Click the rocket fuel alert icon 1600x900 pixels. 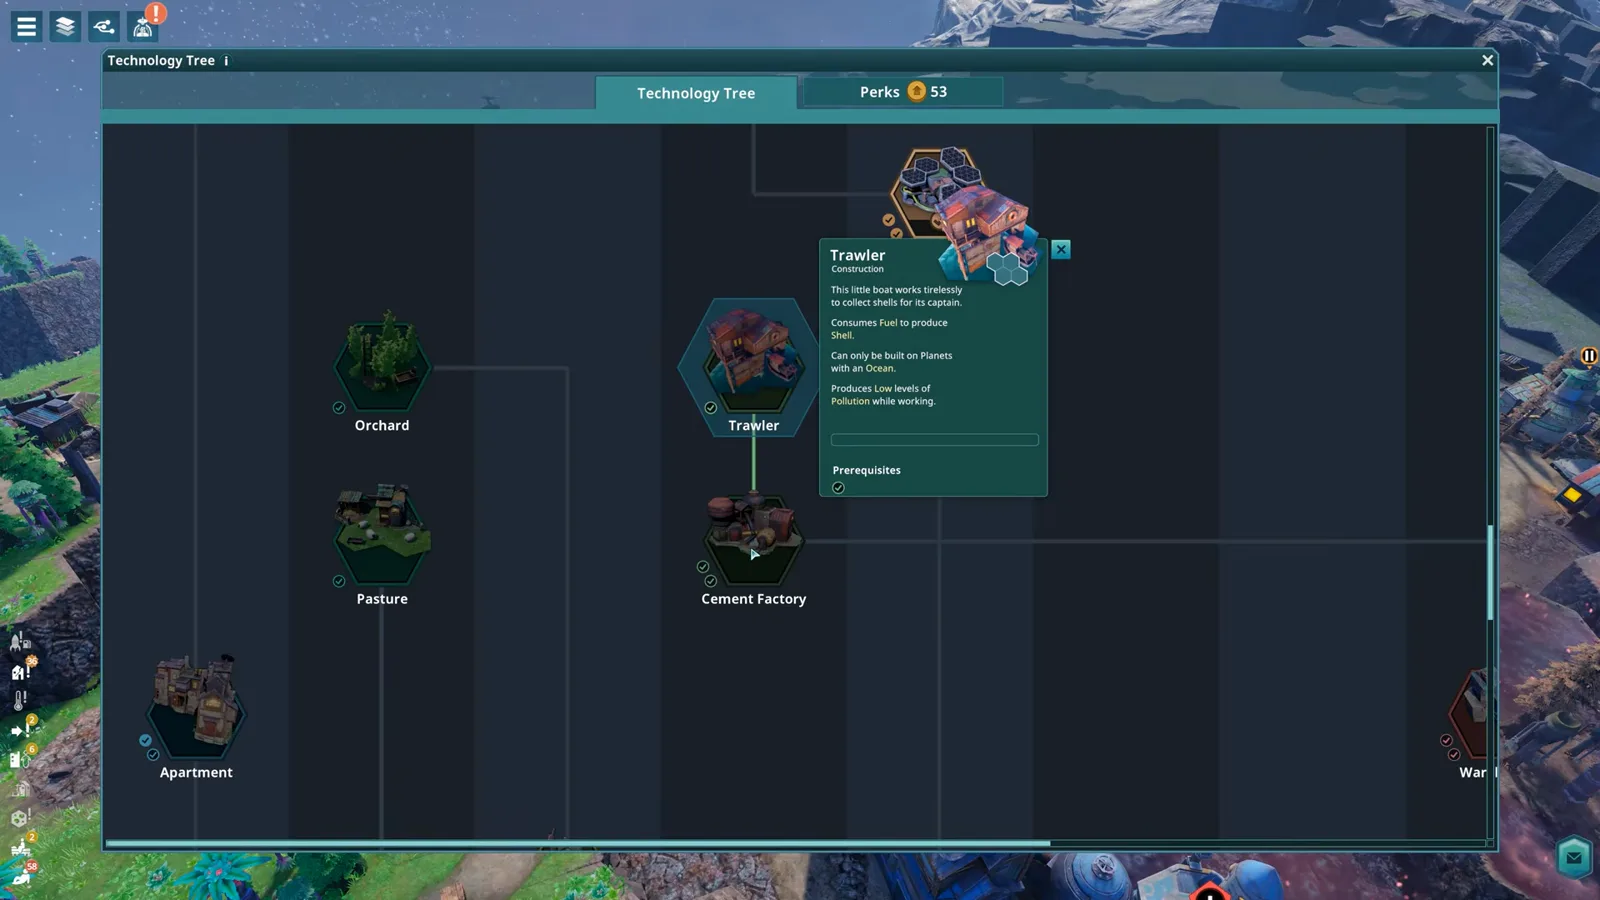pos(20,640)
